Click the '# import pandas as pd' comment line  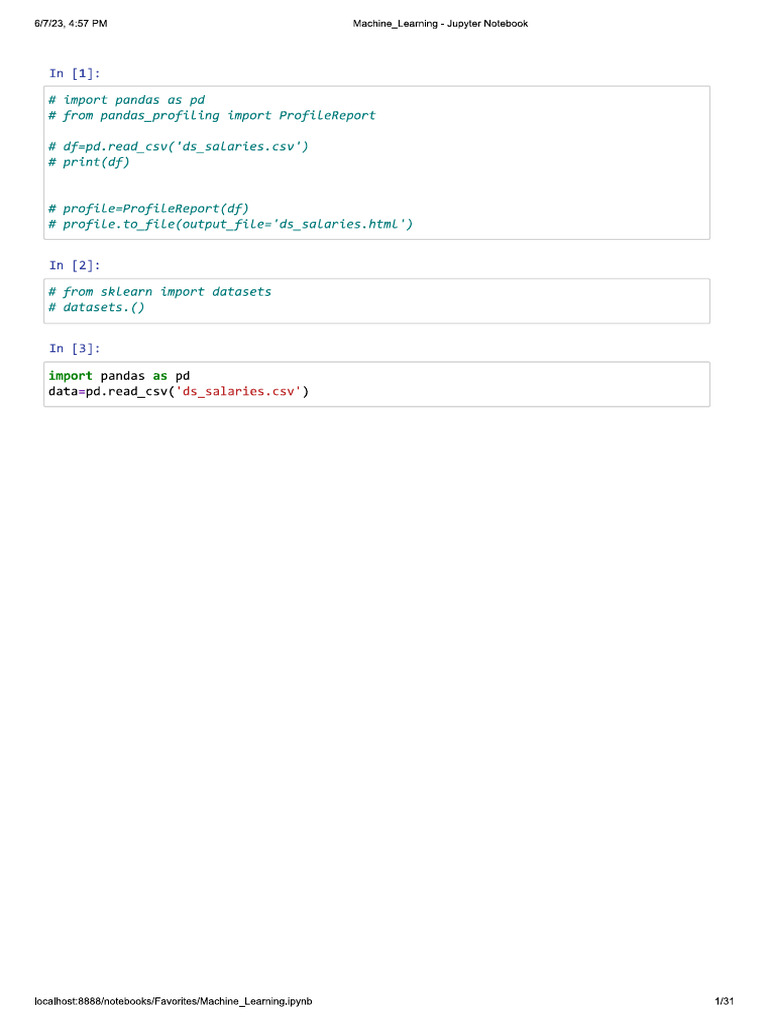pyautogui.click(x=127, y=100)
